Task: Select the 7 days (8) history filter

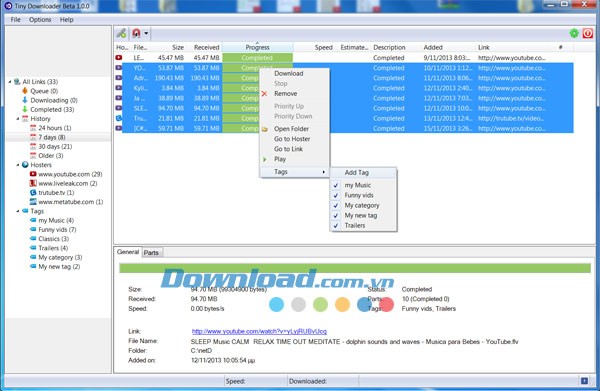Action: coord(52,137)
